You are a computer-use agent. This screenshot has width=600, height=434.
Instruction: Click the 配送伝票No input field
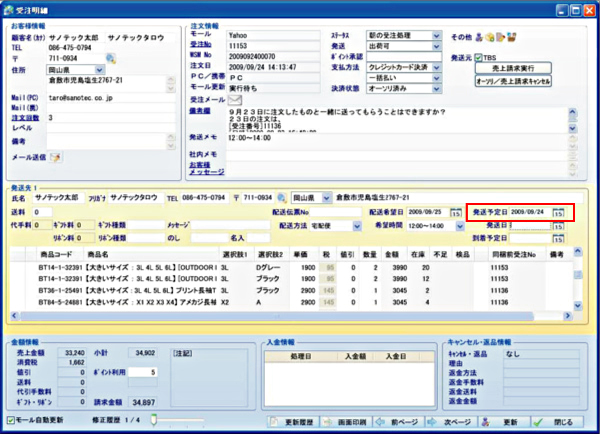pyautogui.click(x=335, y=212)
